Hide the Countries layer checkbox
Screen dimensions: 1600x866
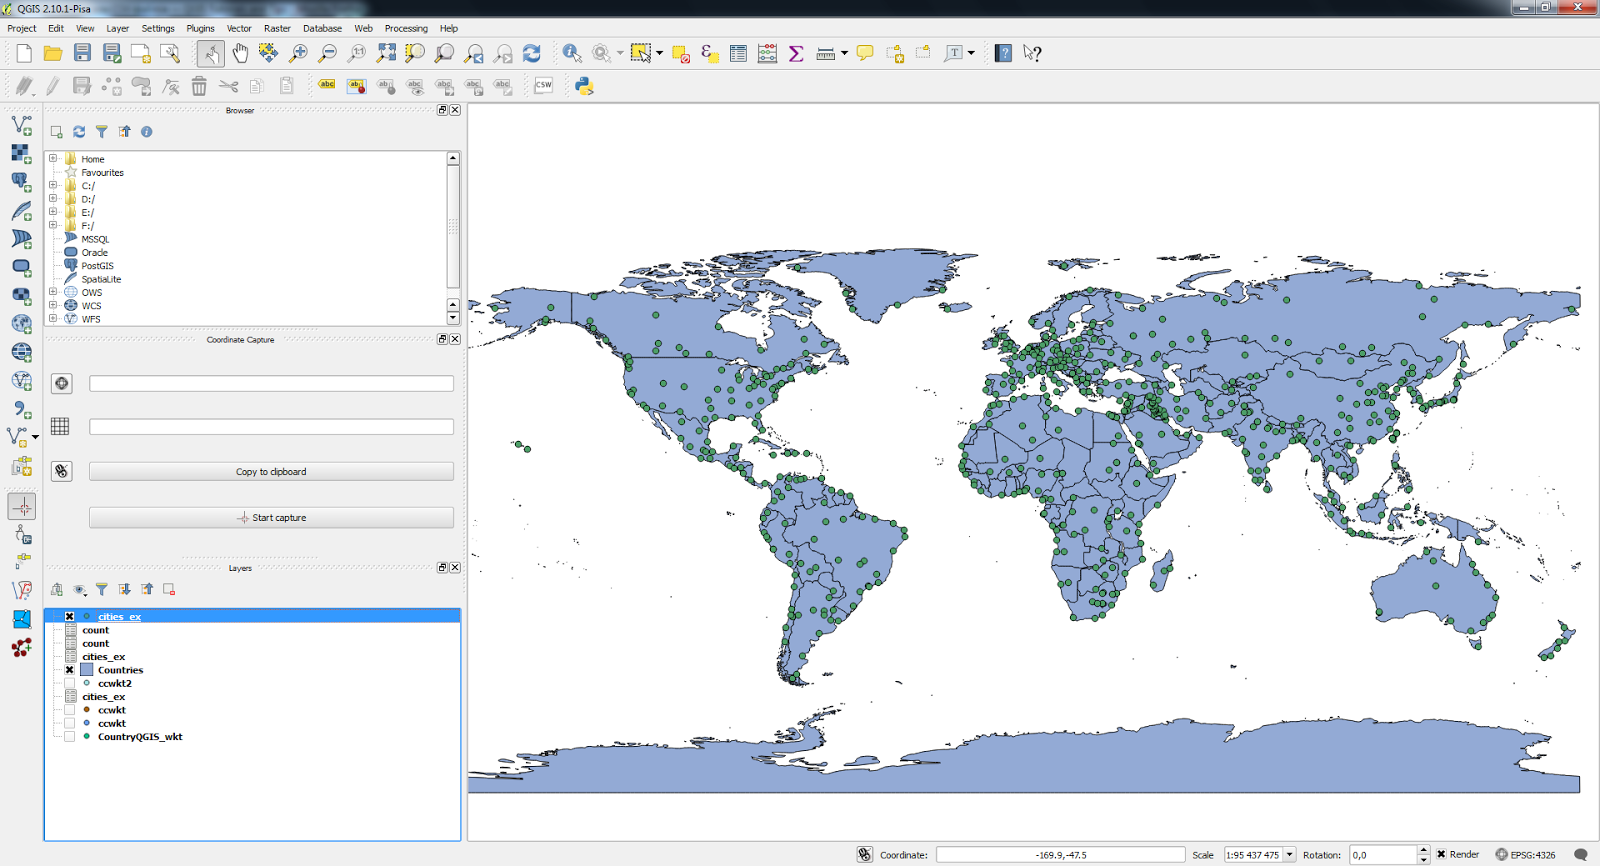[70, 670]
